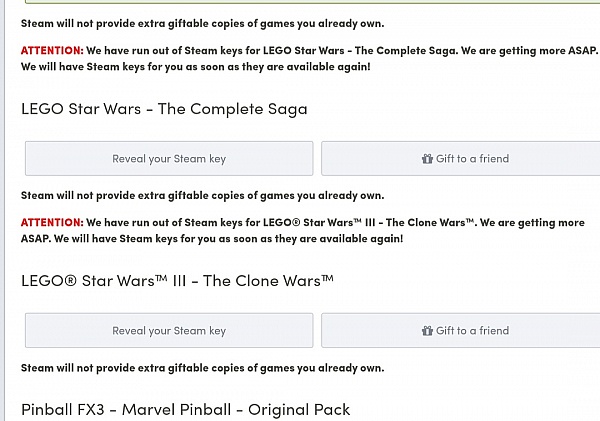Gift LEGO Star Wars III Clone Wars to a friend
The height and width of the screenshot is (421, 600).
click(x=461, y=330)
